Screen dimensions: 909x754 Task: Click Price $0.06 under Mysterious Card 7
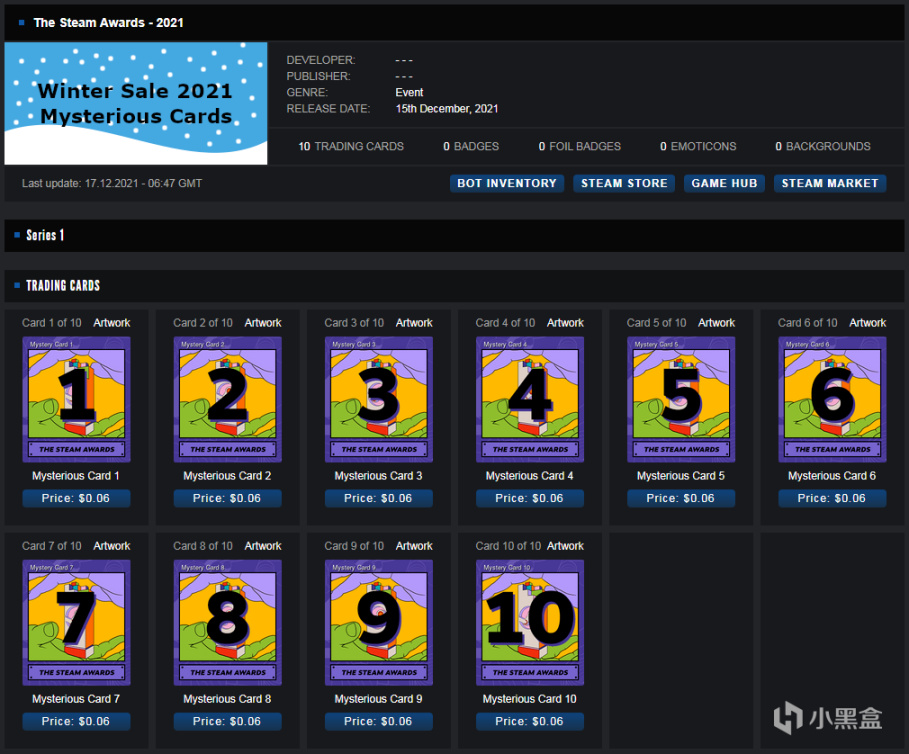pyautogui.click(x=77, y=722)
